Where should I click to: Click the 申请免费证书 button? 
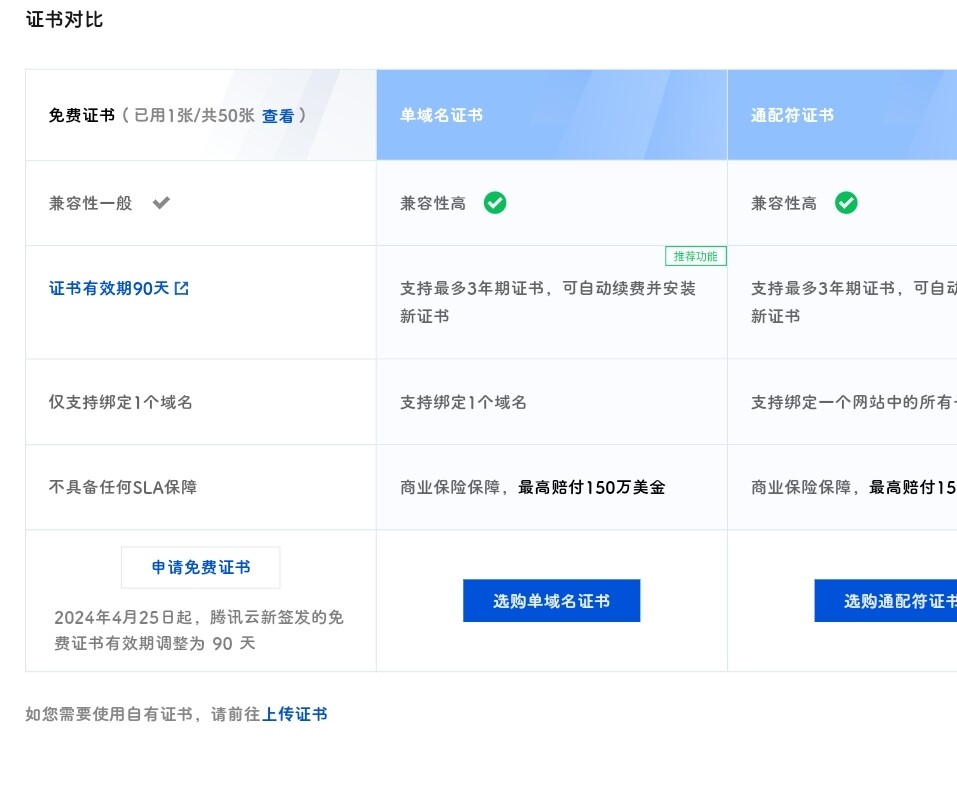click(x=200, y=567)
